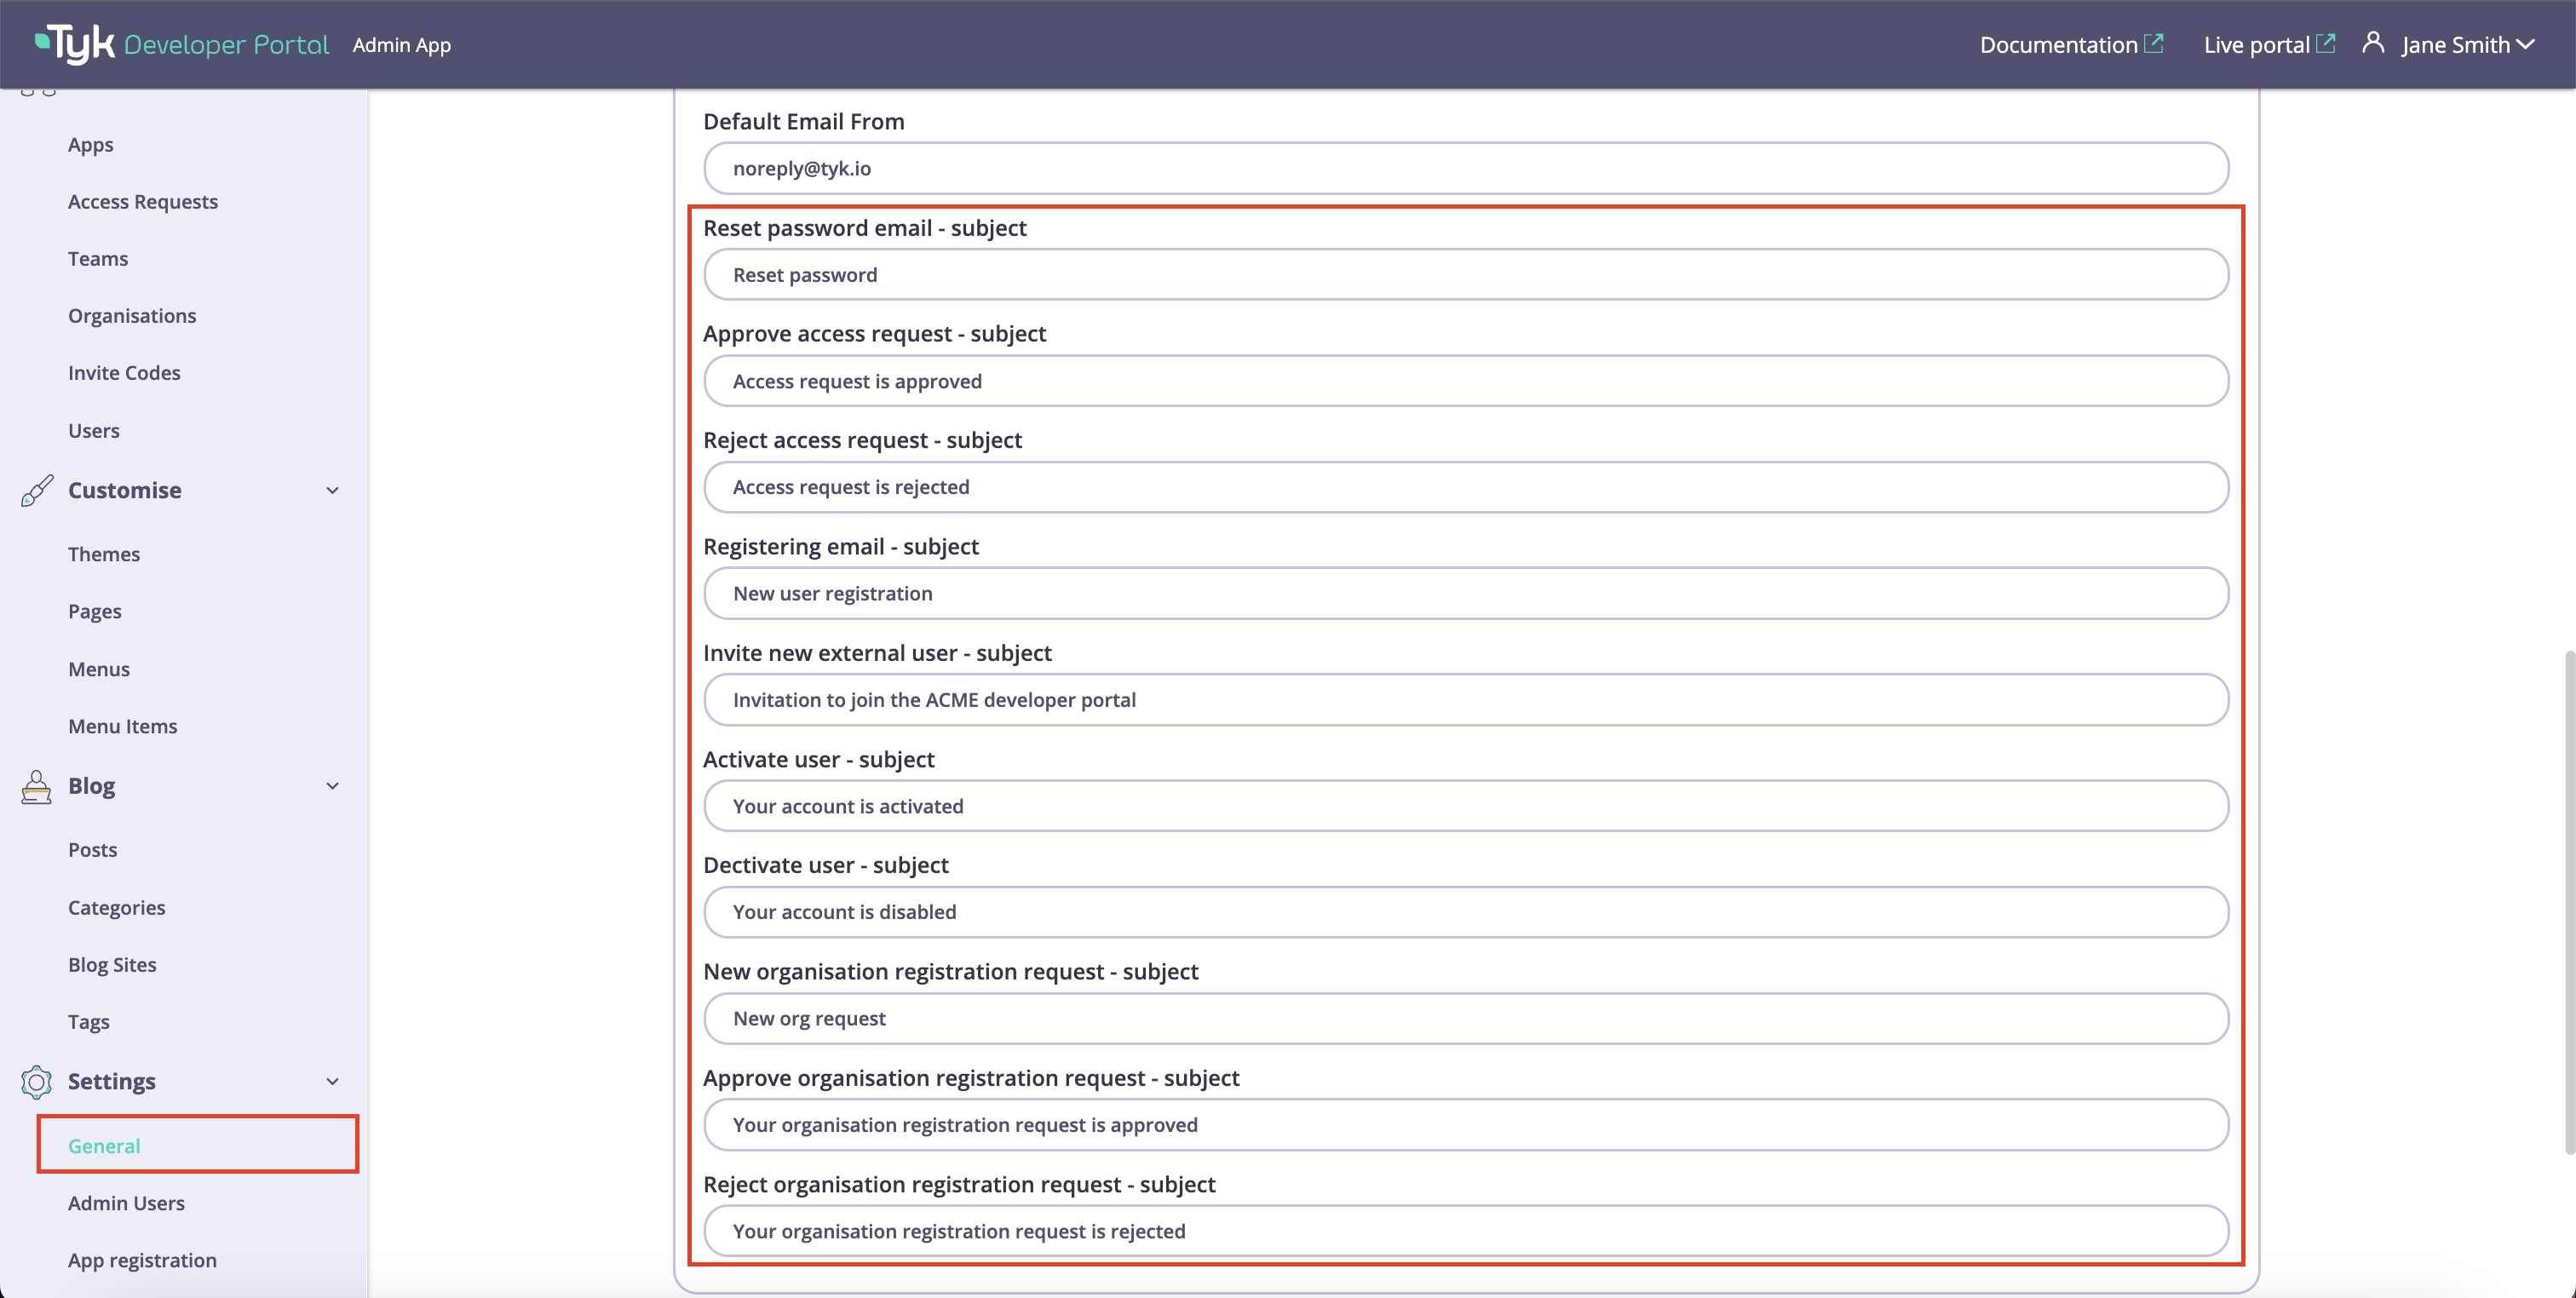
Task: Click the Reset password subject field
Action: pyautogui.click(x=1465, y=275)
